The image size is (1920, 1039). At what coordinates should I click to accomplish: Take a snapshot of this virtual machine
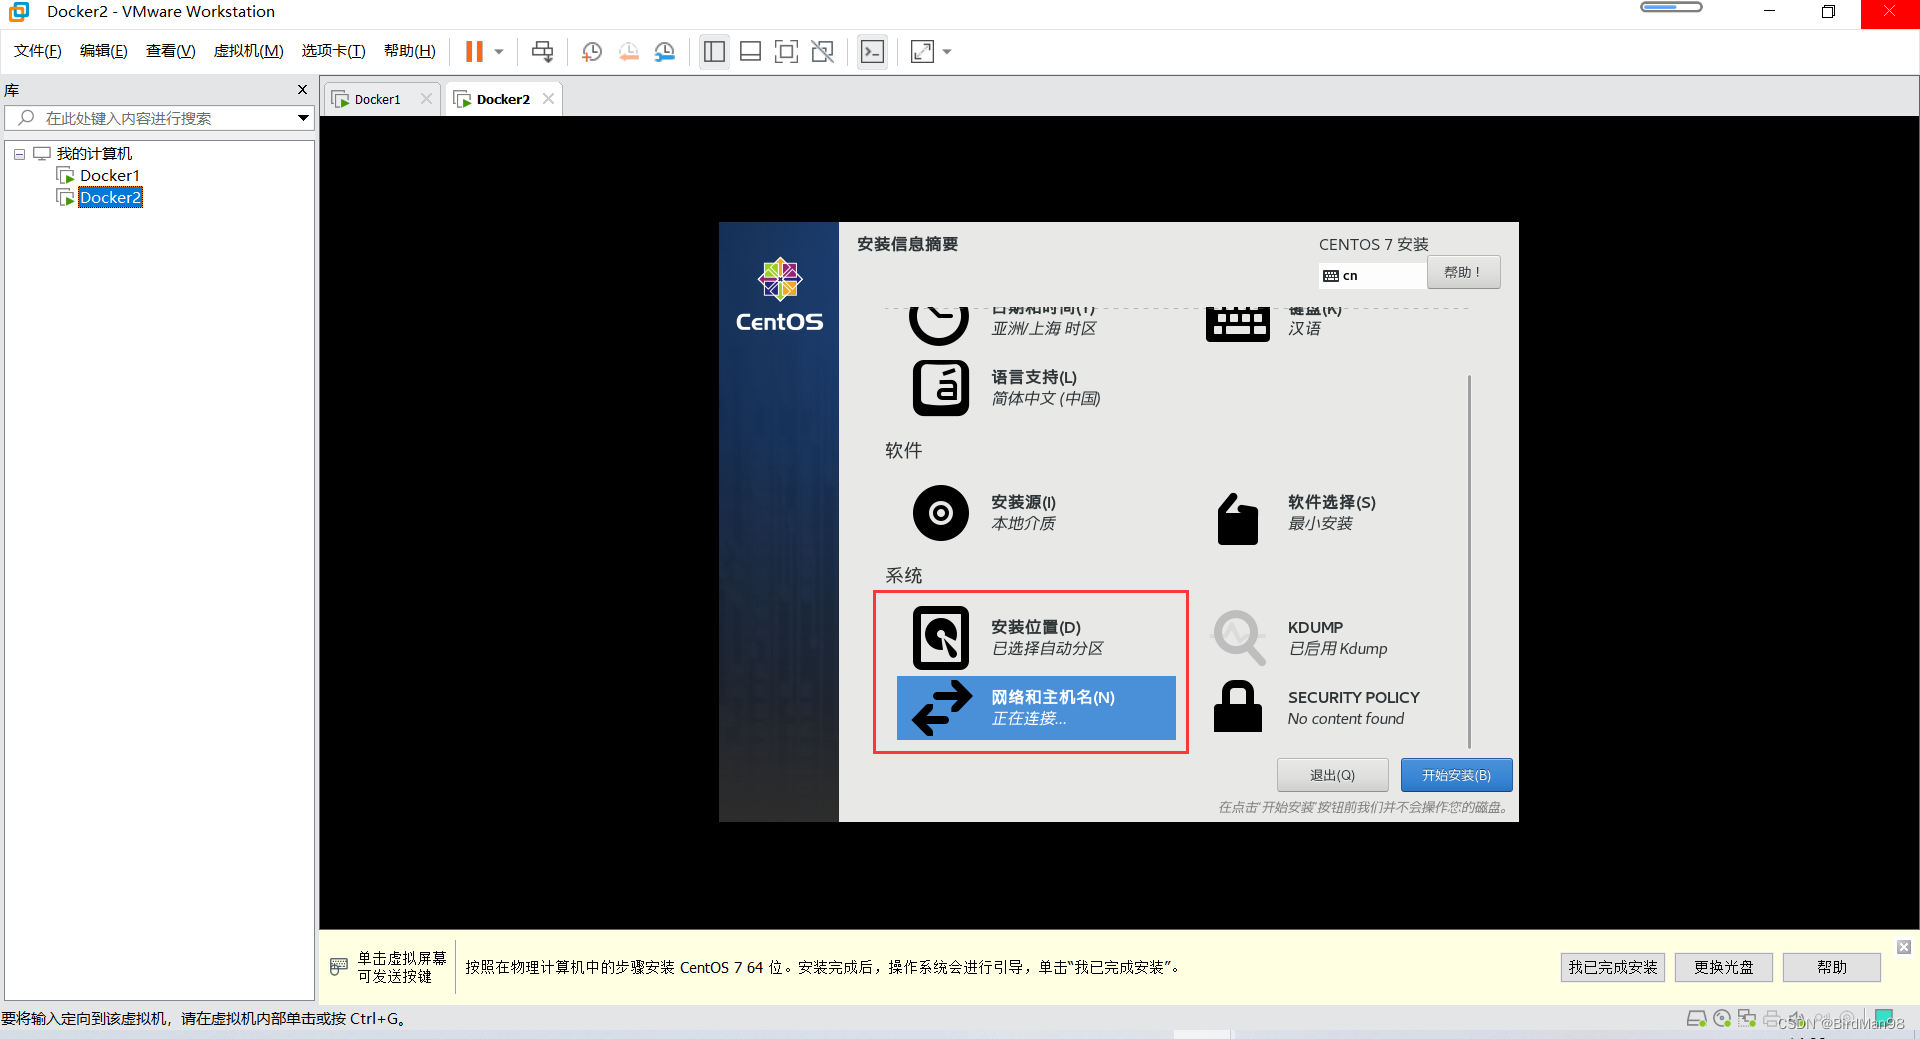592,51
